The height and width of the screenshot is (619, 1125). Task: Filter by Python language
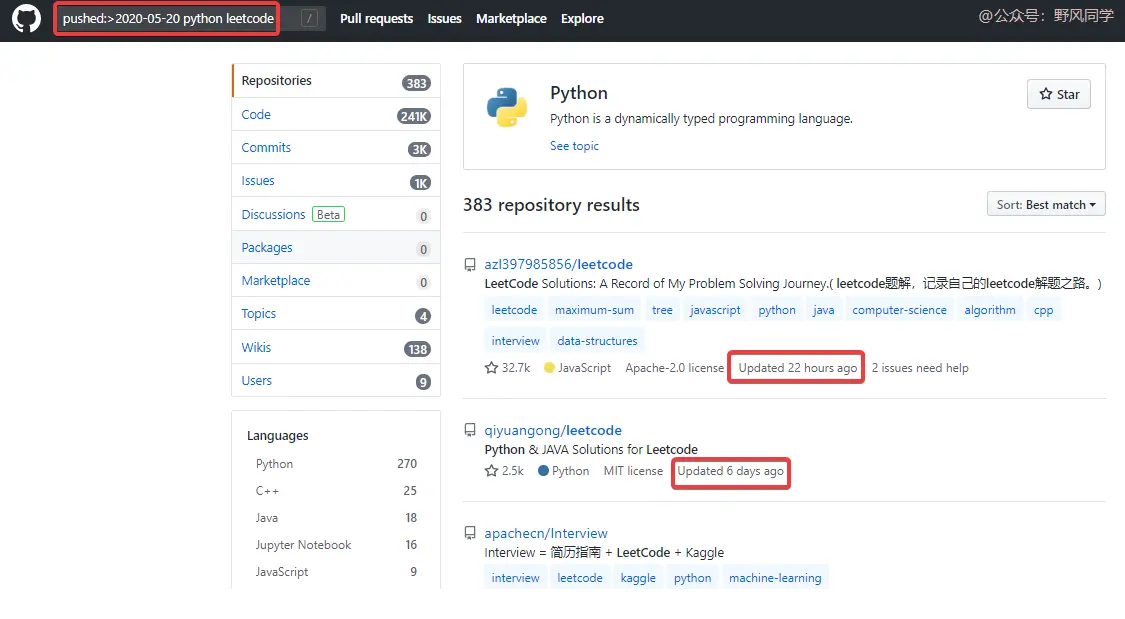[x=336, y=464]
